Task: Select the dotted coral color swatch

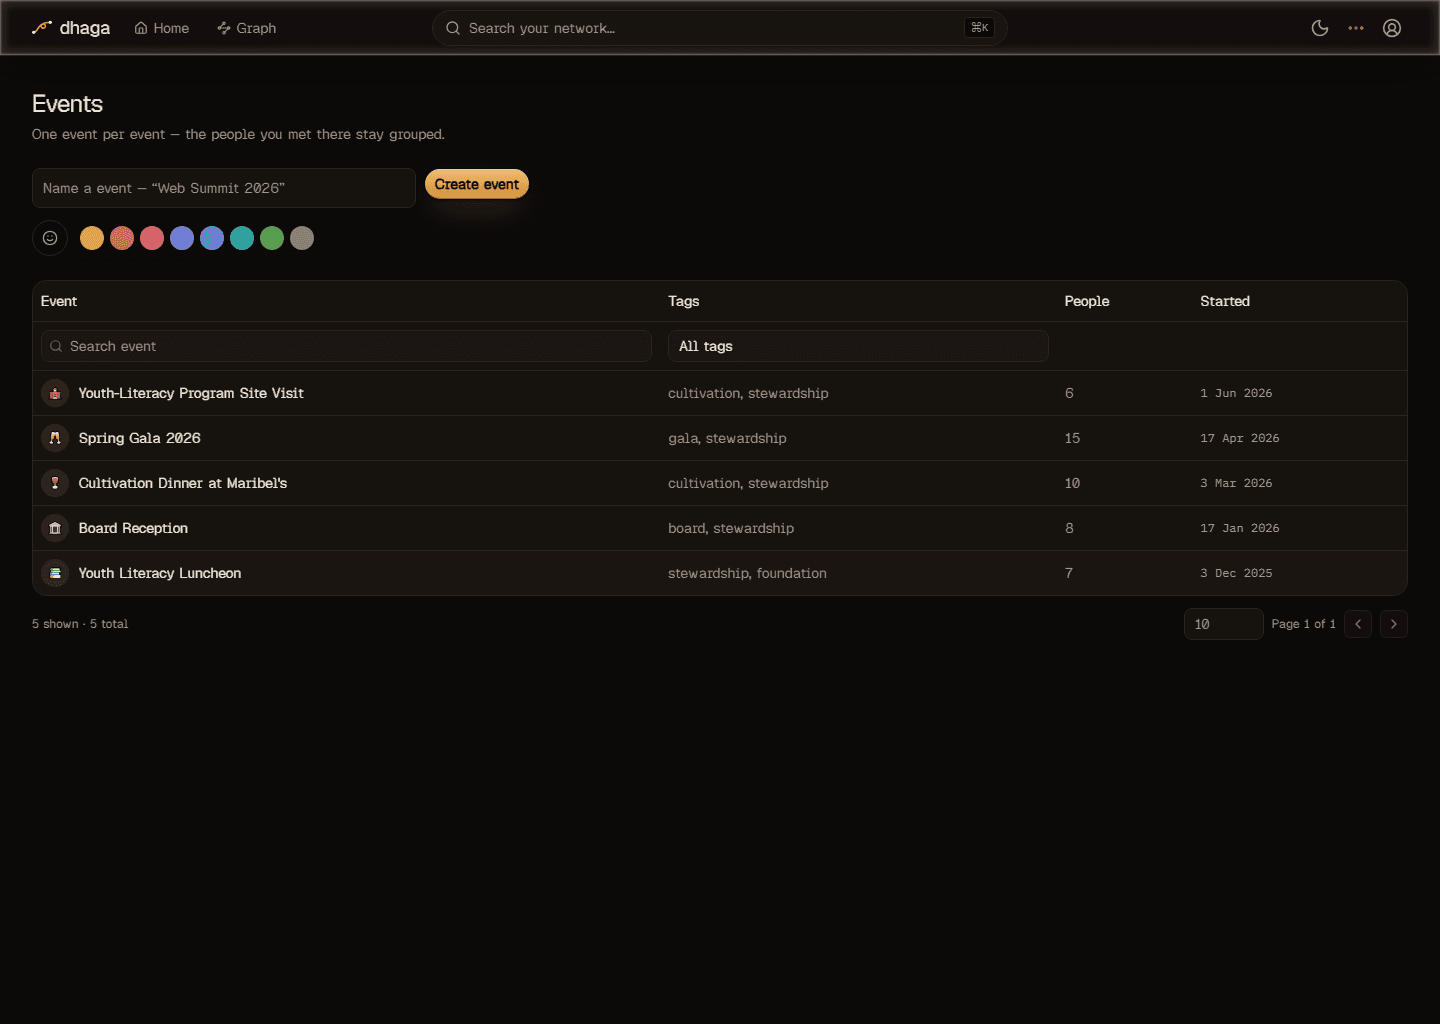Action: 122,238
